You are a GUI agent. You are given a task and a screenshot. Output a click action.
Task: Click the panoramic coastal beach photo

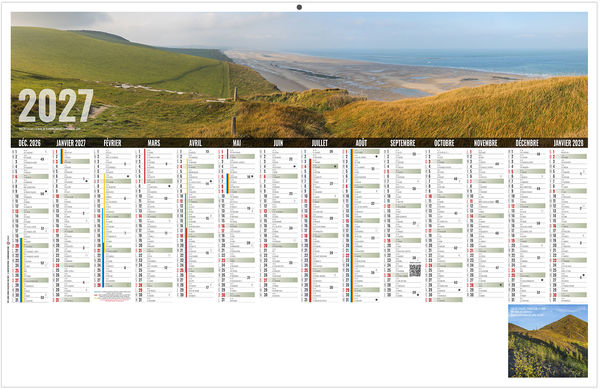[x=299, y=75]
